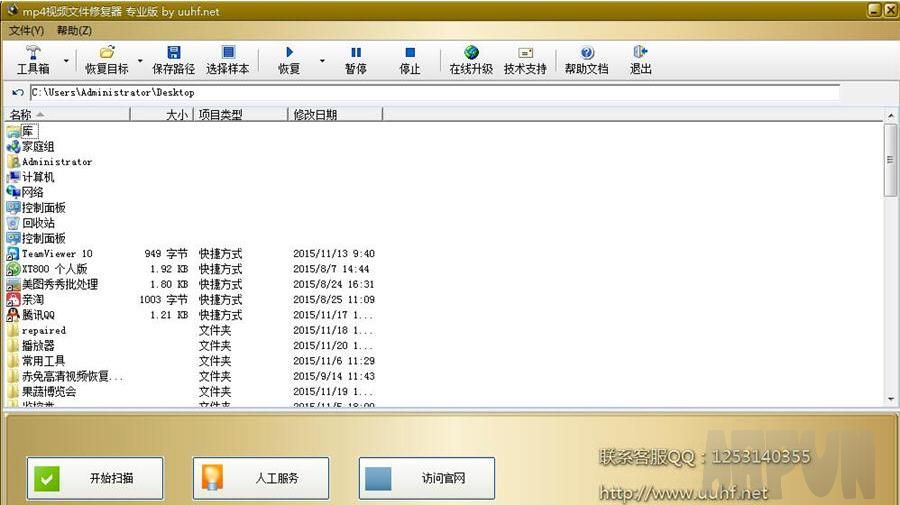Click the 人工服务 manual service button

(261, 478)
